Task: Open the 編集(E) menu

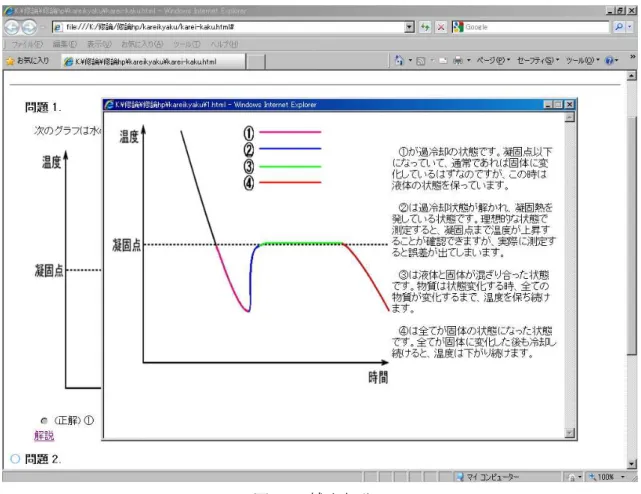Action: click(65, 44)
